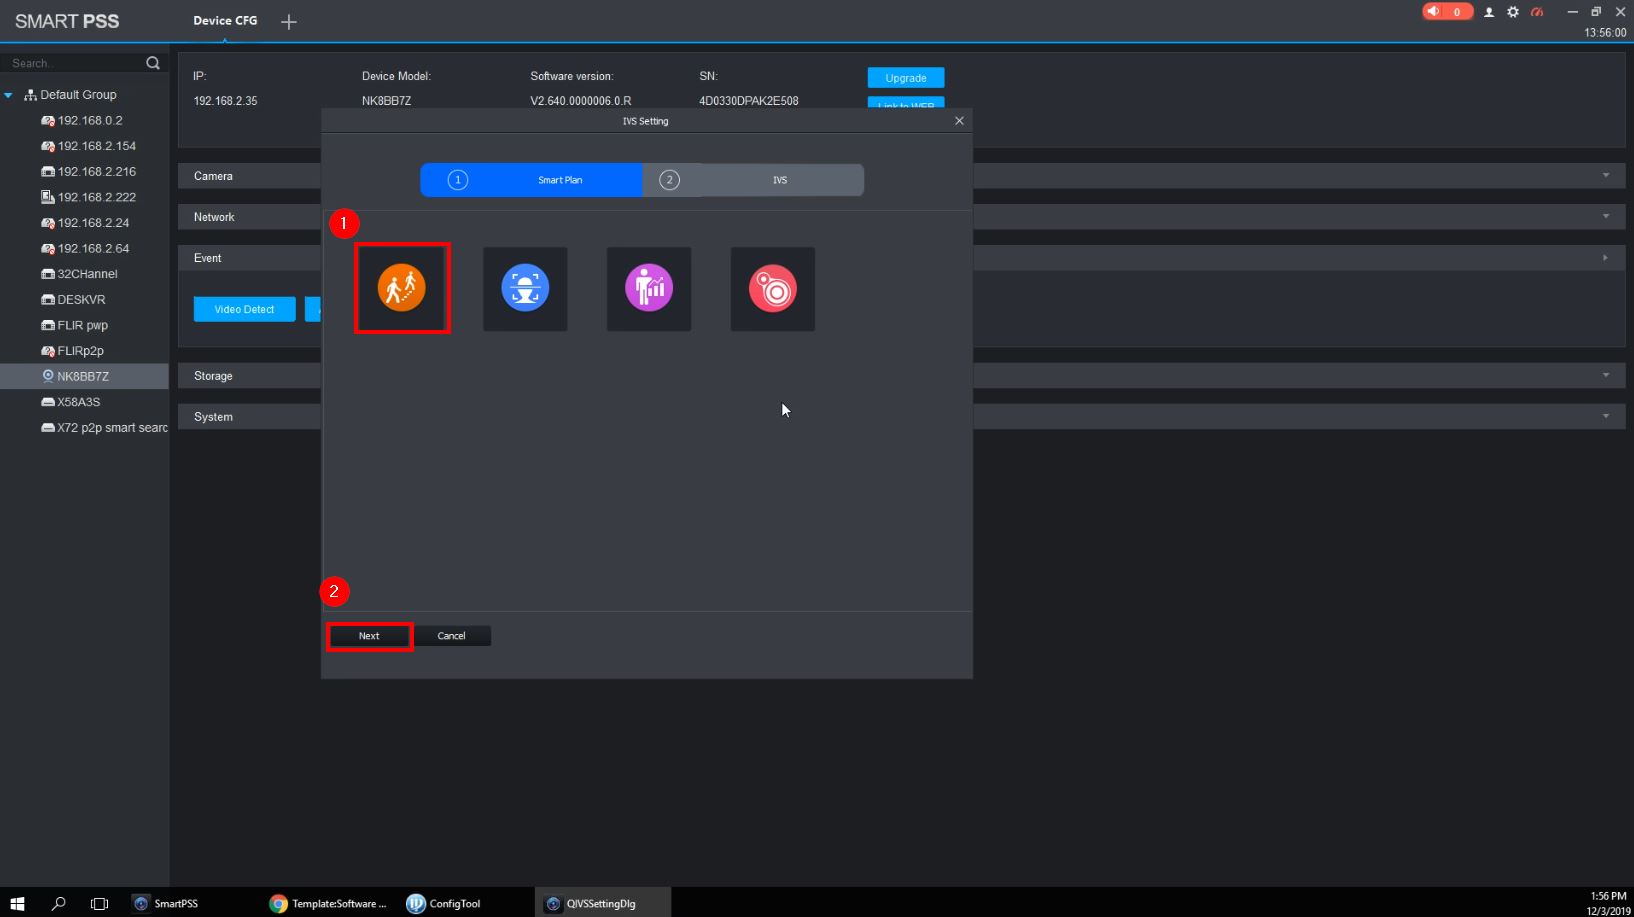Close the IVS Setting dialog
Image resolution: width=1634 pixels, height=917 pixels.
click(x=959, y=121)
